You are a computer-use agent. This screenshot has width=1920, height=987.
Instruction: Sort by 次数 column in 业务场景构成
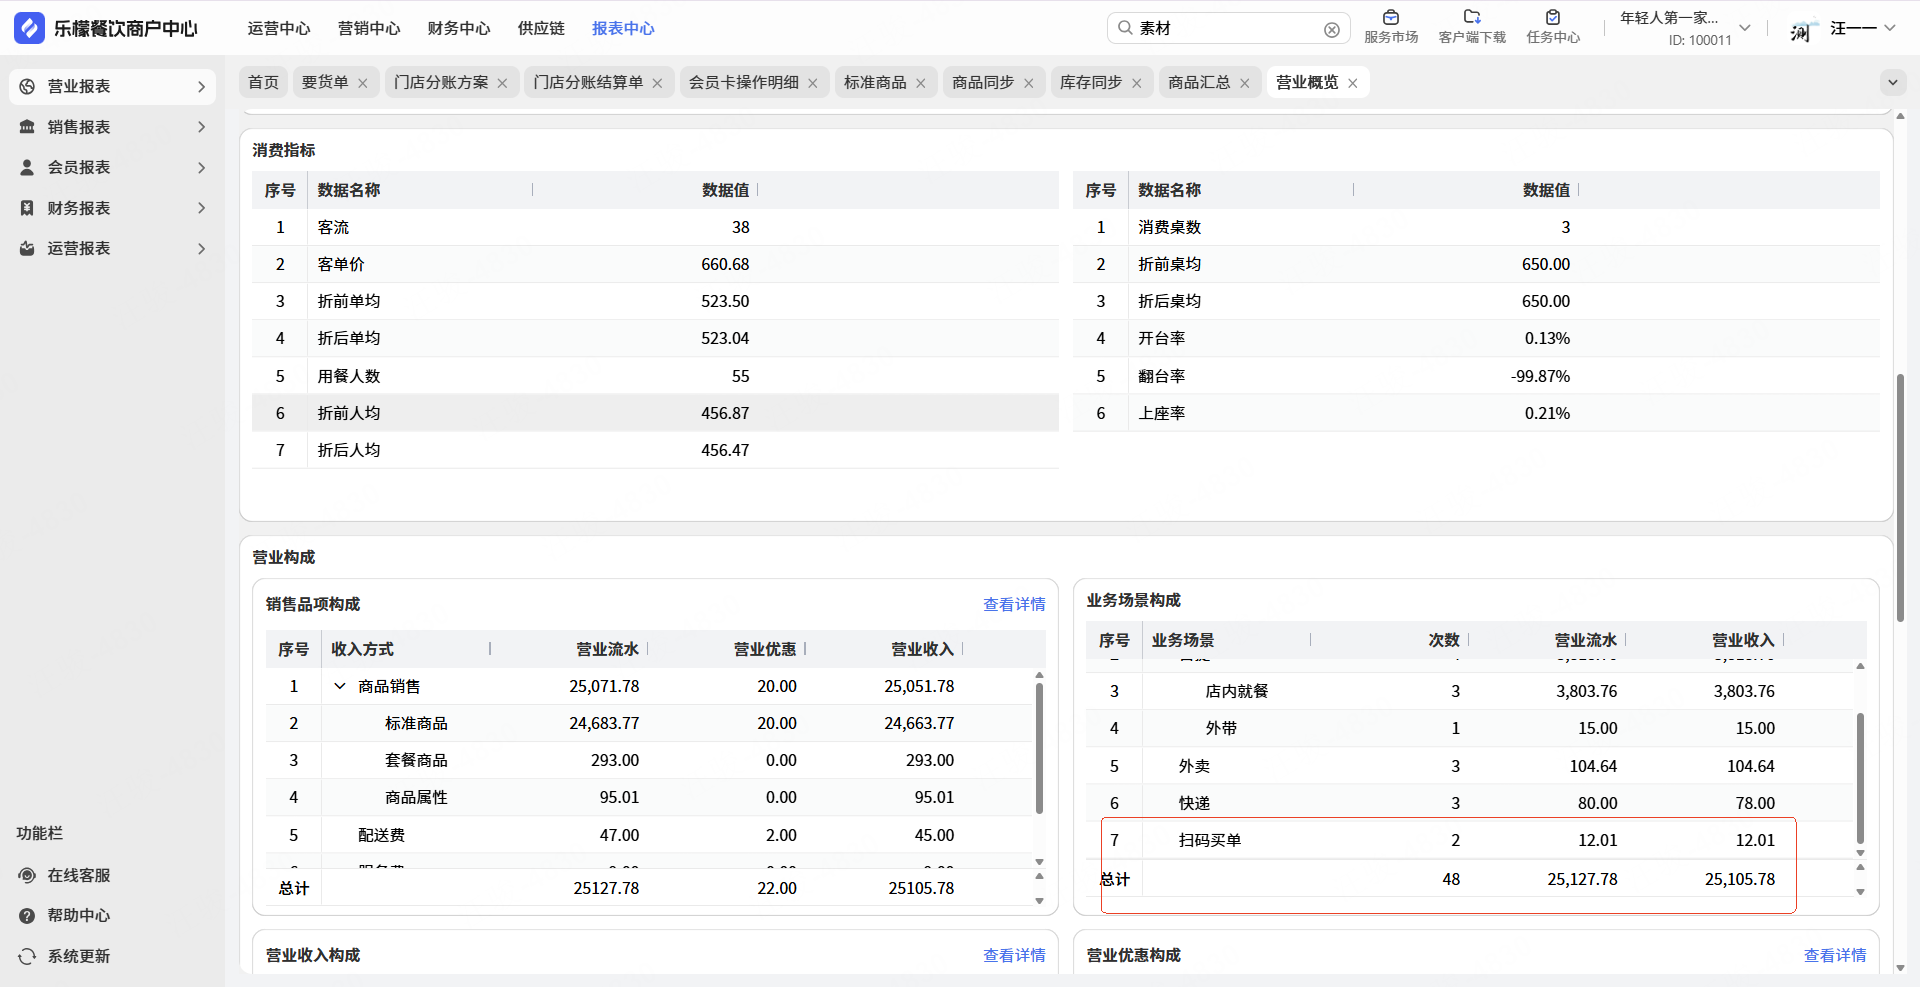(x=1444, y=640)
